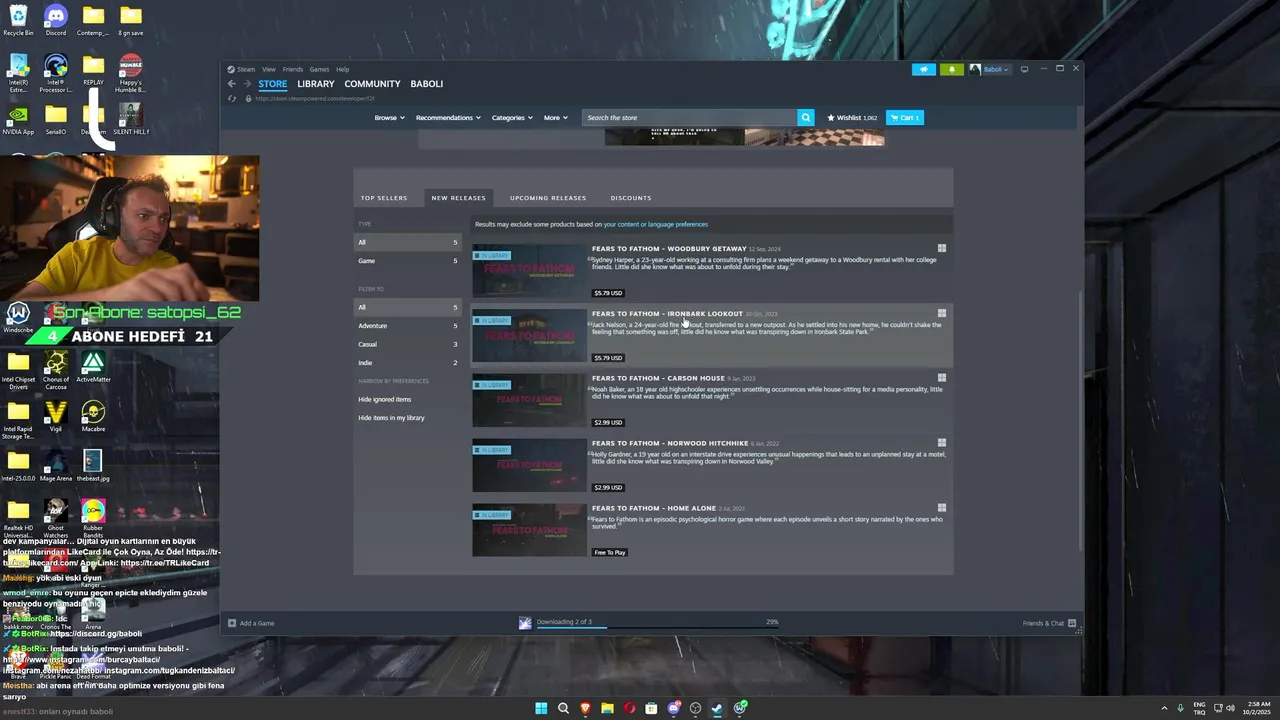This screenshot has width=1280, height=720.
Task: Open the Steam menu in menu bar
Action: point(246,69)
